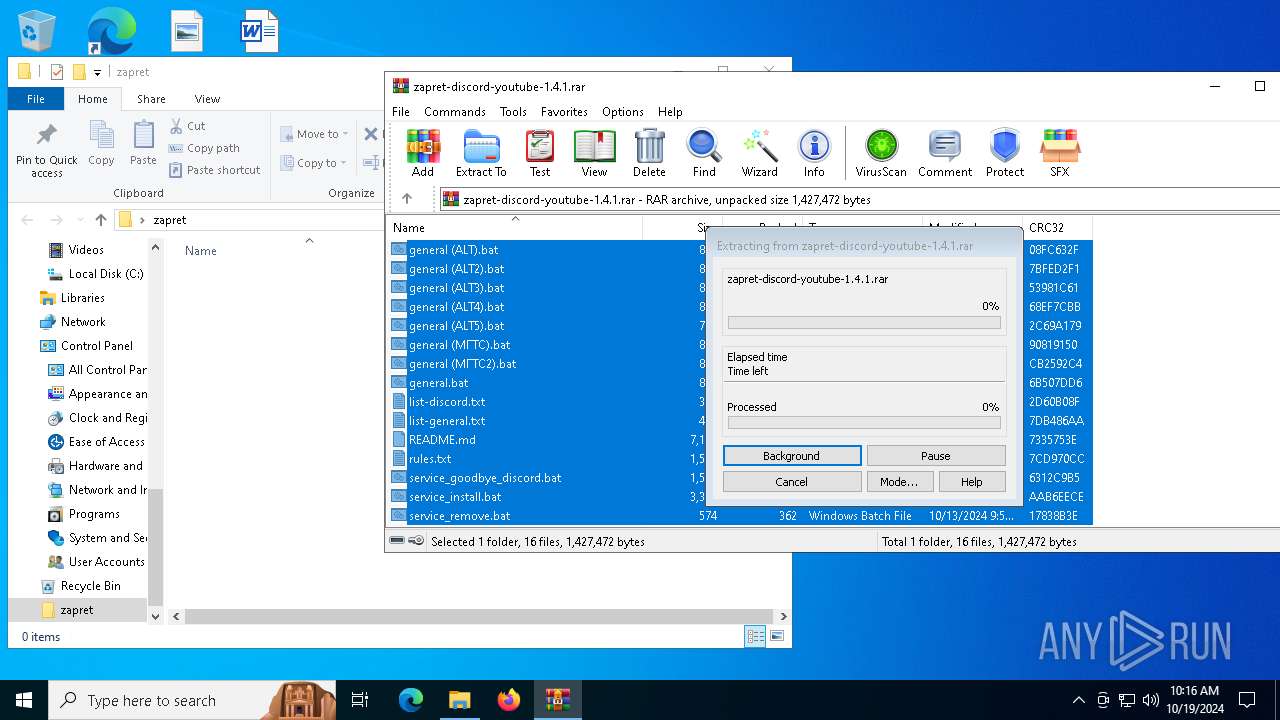Select Network in Explorer navigation pane
This screenshot has width=1280, height=720.
pos(73,322)
